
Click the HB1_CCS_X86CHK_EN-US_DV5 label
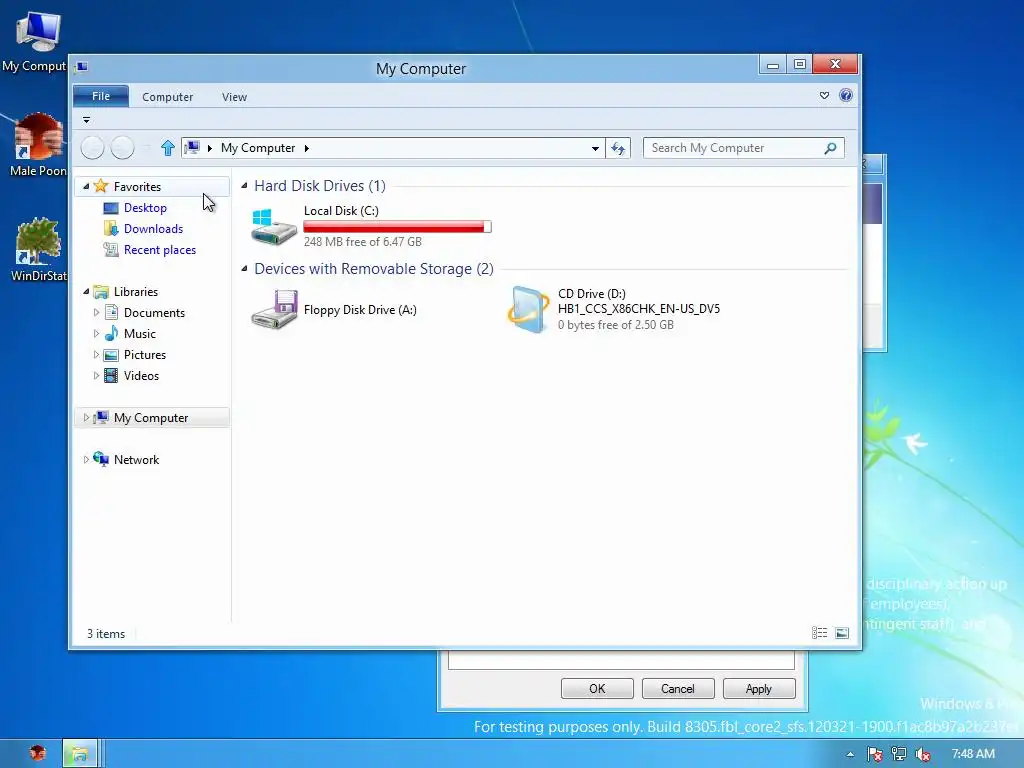(639, 309)
